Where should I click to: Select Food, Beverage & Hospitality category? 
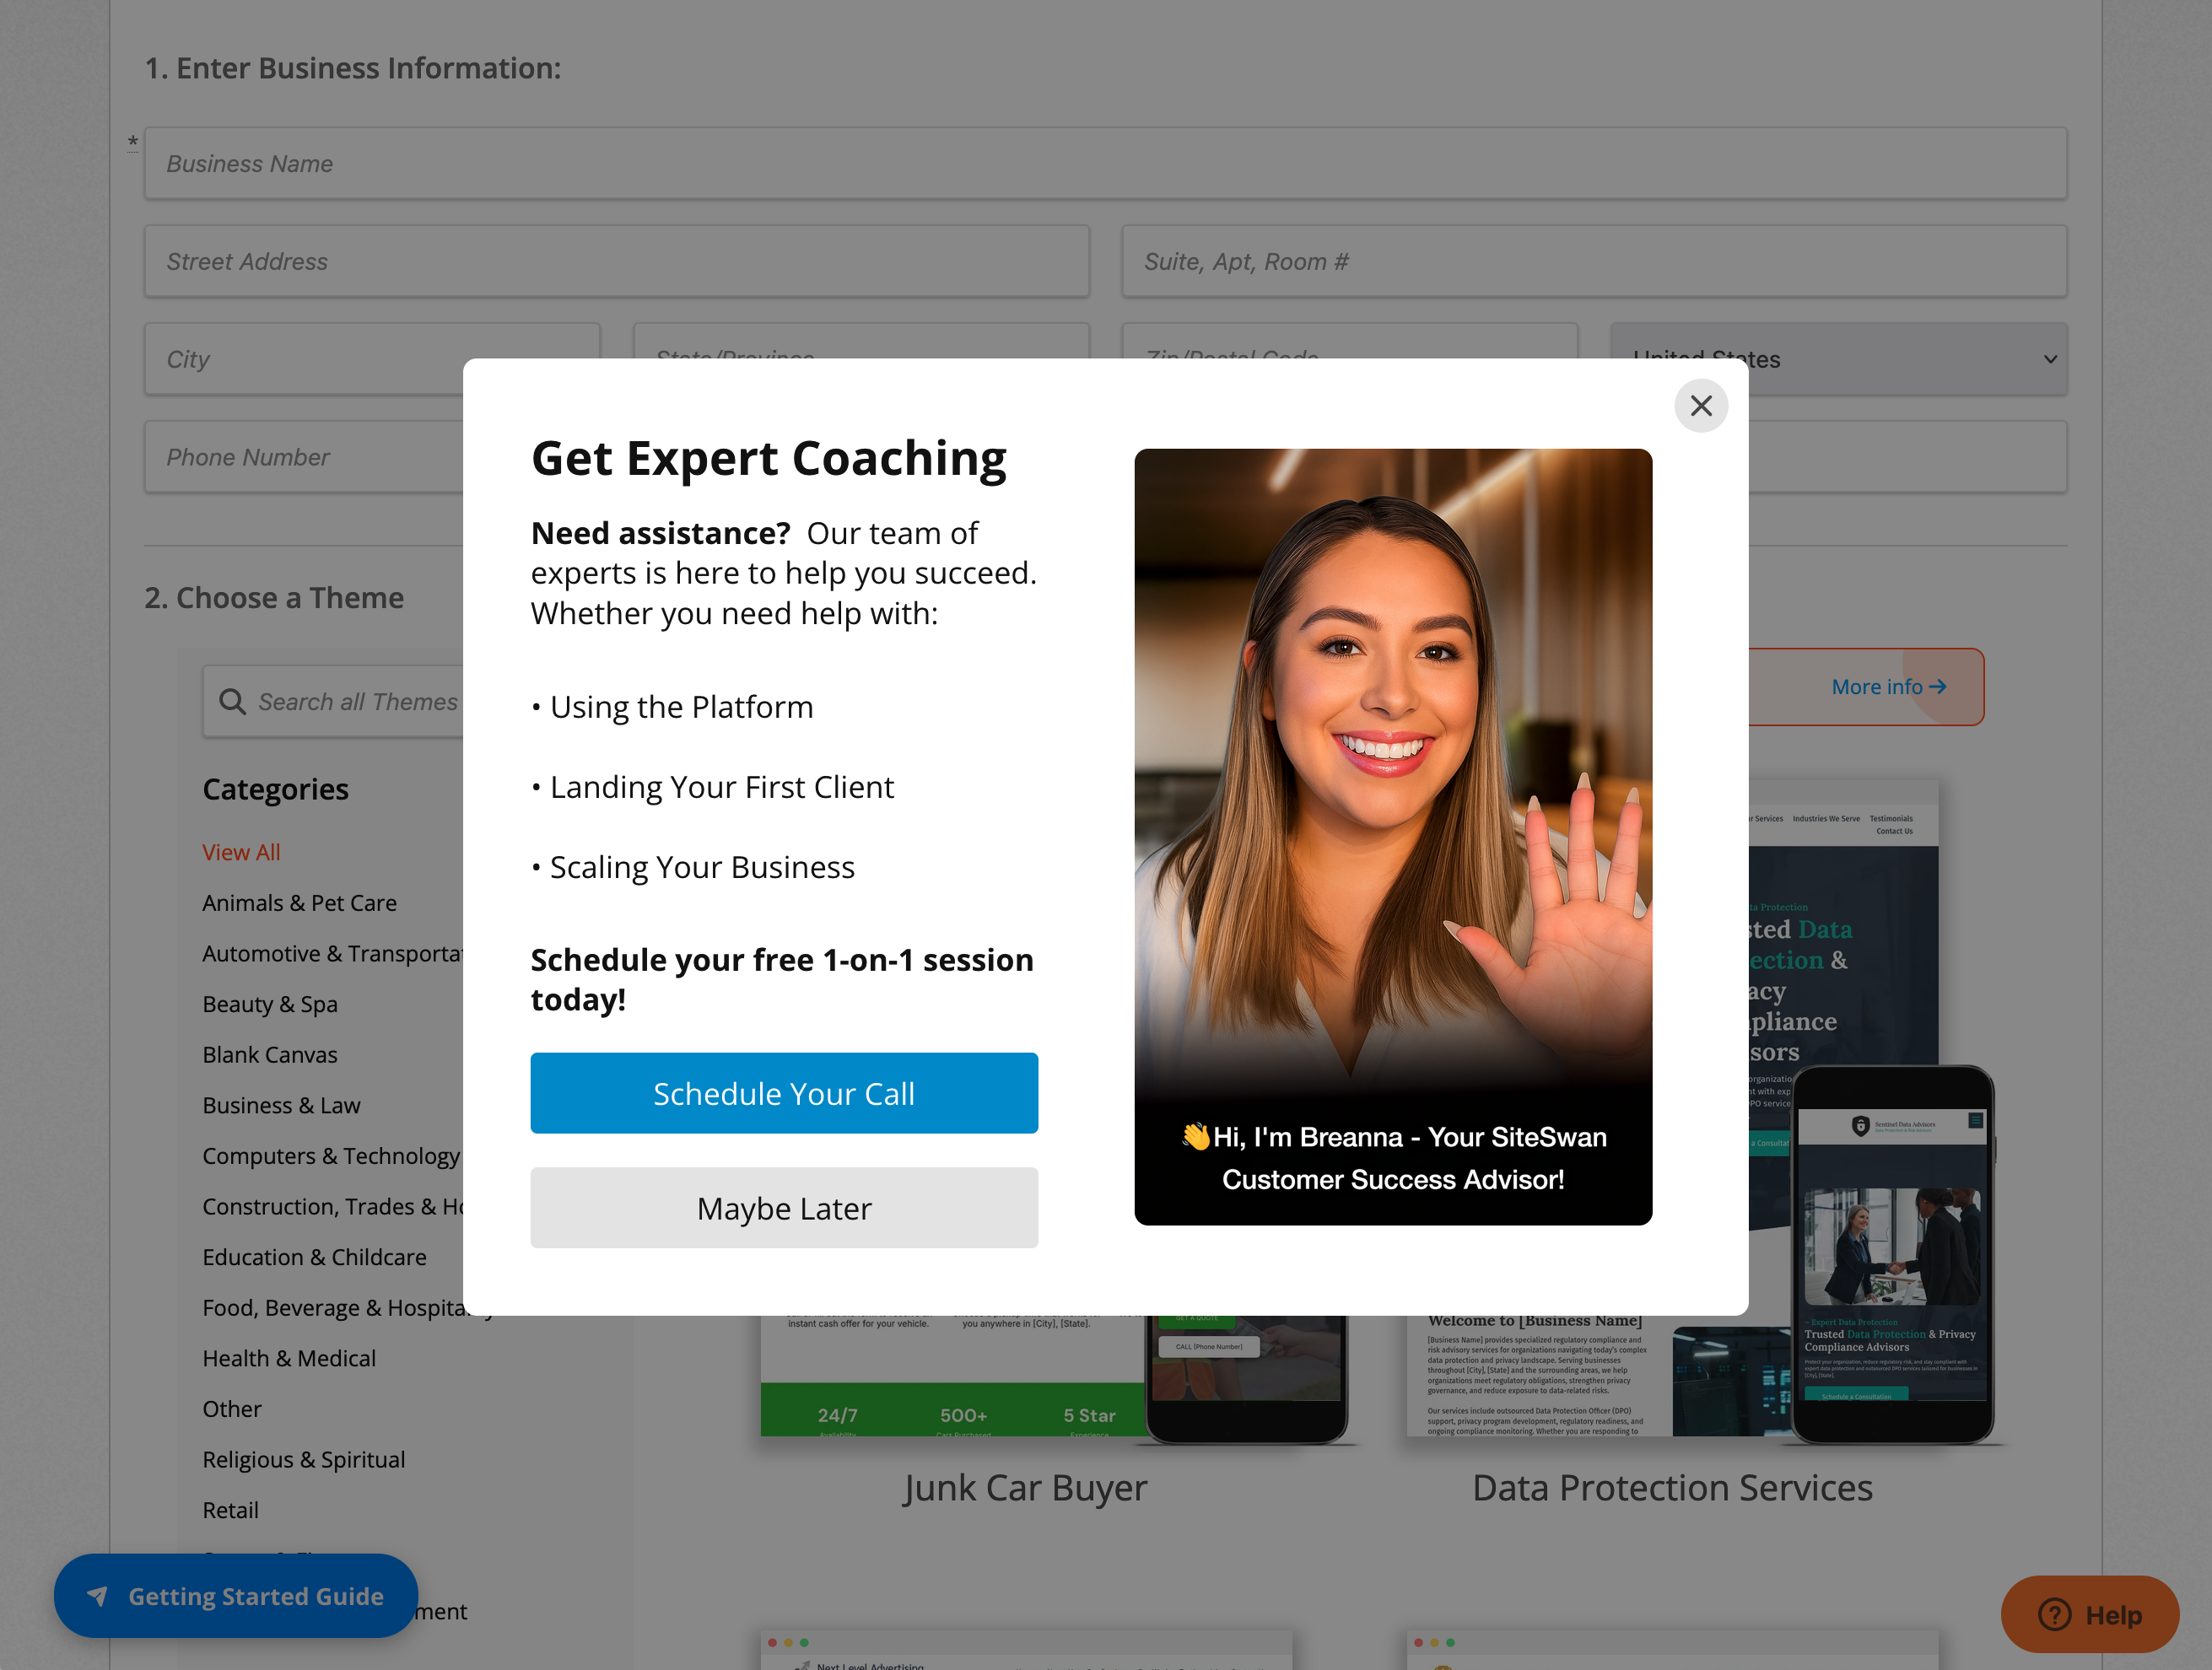[x=348, y=1308]
